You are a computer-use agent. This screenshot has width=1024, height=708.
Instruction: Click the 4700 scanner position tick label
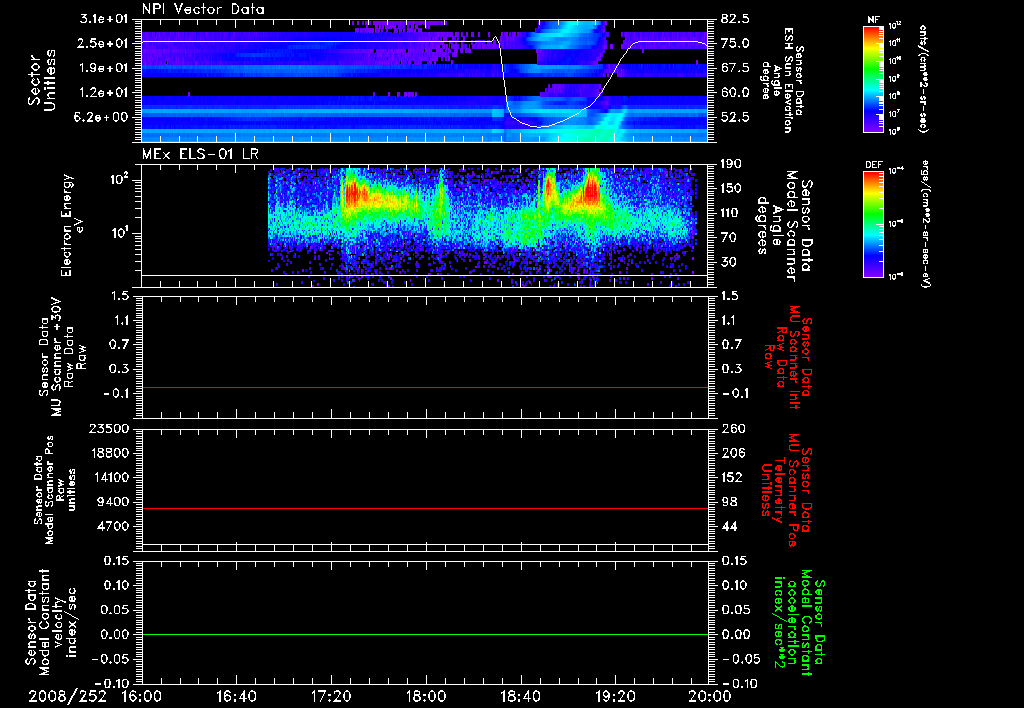coord(112,526)
